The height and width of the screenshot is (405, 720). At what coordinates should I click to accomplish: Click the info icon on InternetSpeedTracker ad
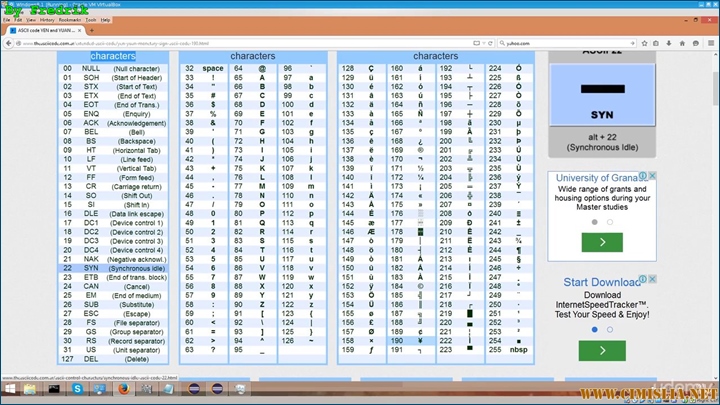tap(643, 281)
